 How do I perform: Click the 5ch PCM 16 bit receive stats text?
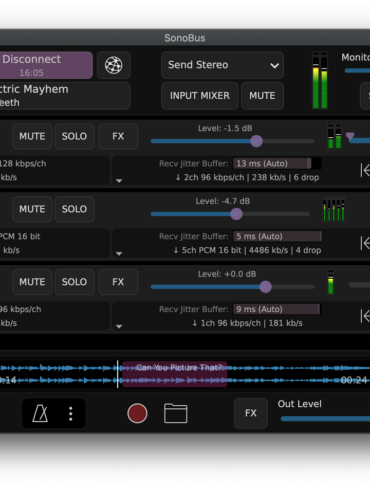coord(247,250)
